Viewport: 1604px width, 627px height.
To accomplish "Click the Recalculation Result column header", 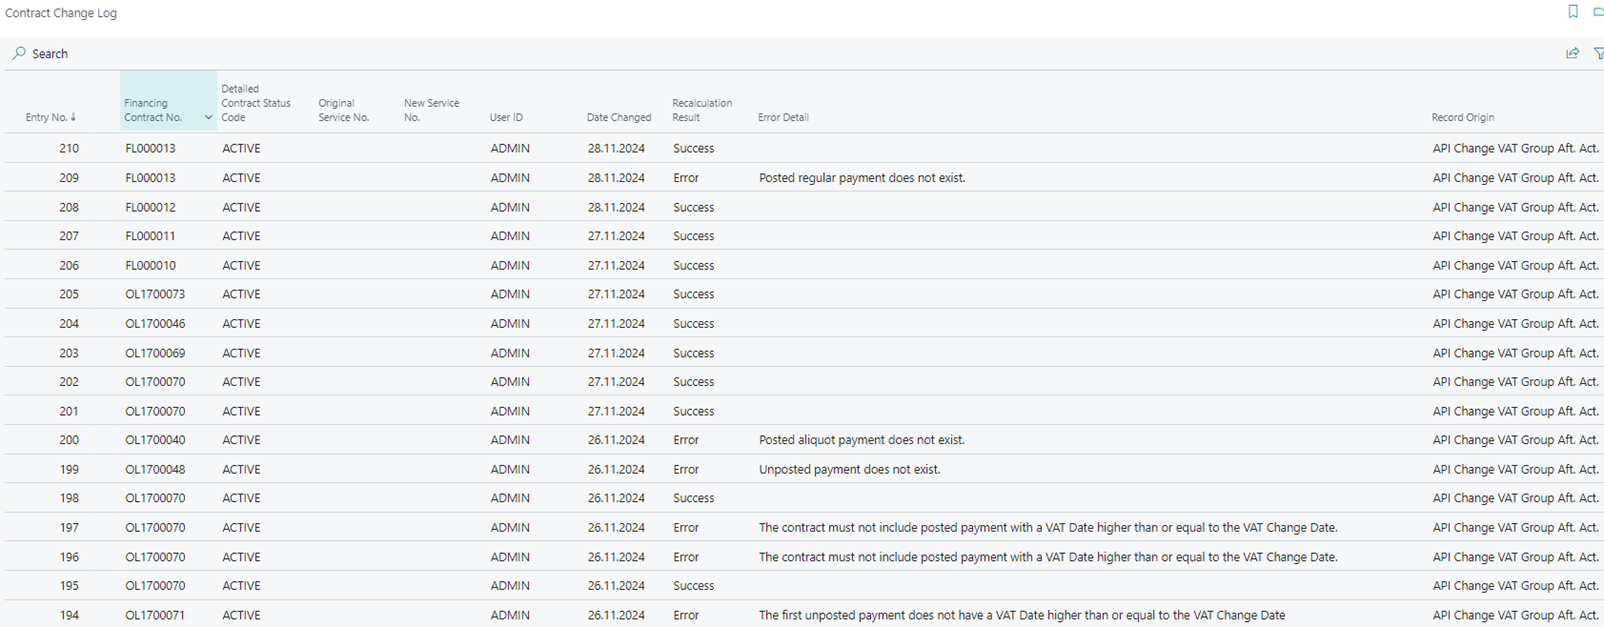I will (702, 110).
